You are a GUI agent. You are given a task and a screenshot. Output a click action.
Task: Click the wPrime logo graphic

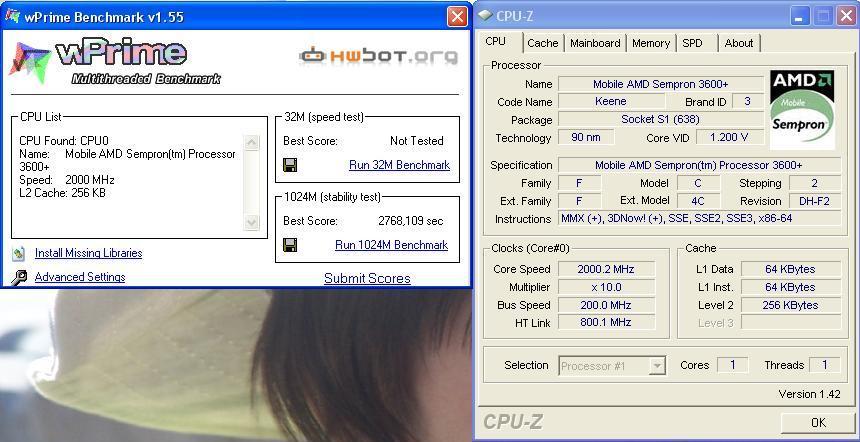[x=114, y=62]
